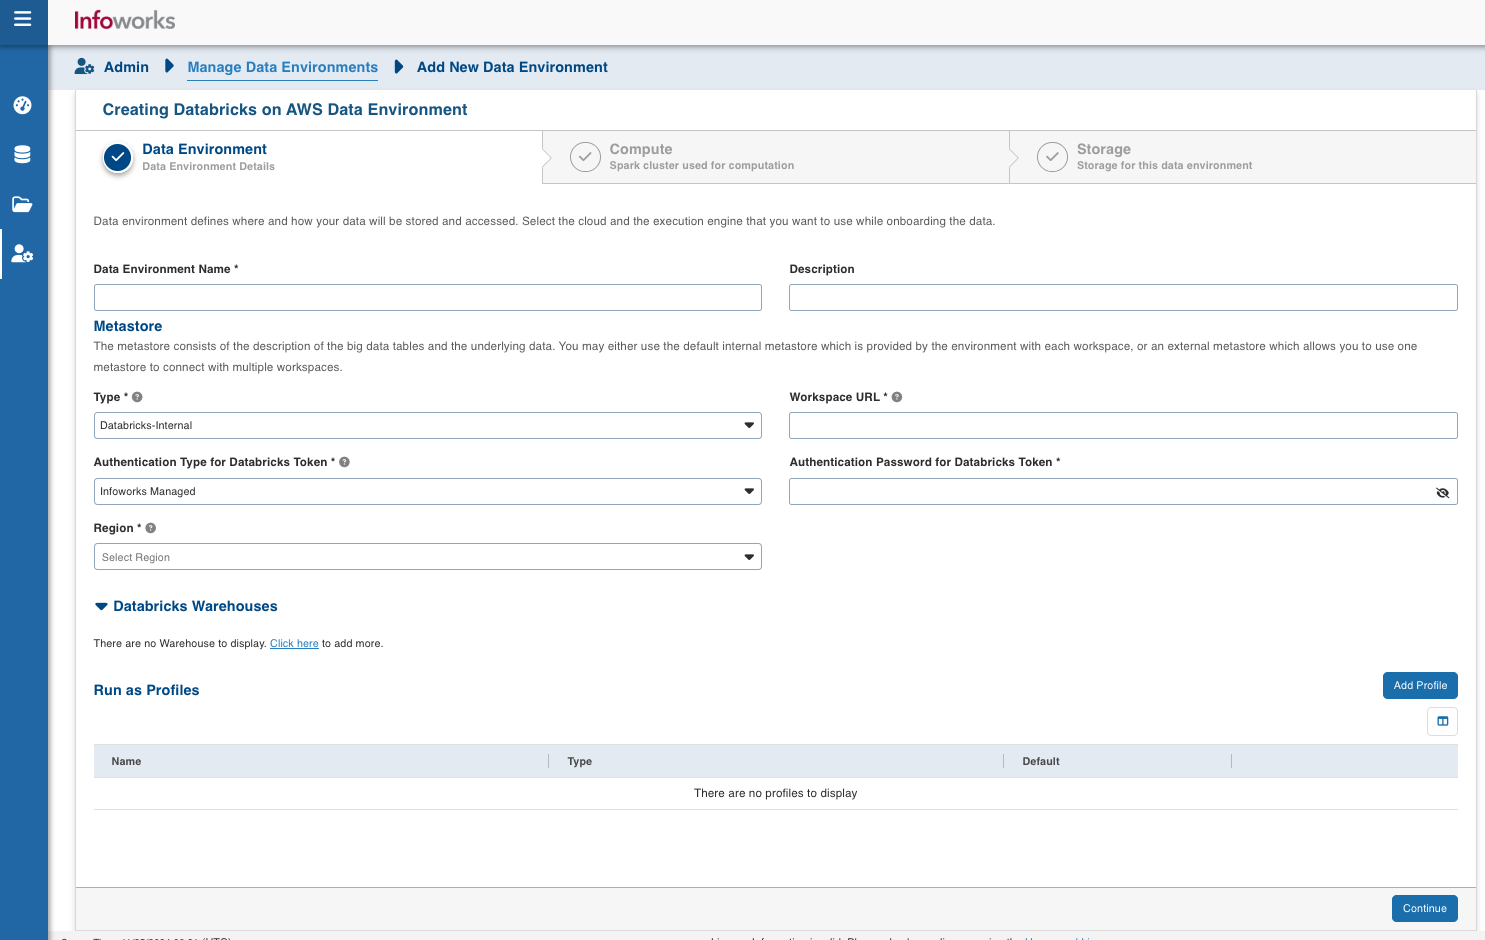Open Authentication Type for Databricks Token dropdown
The height and width of the screenshot is (940, 1485).
[428, 491]
